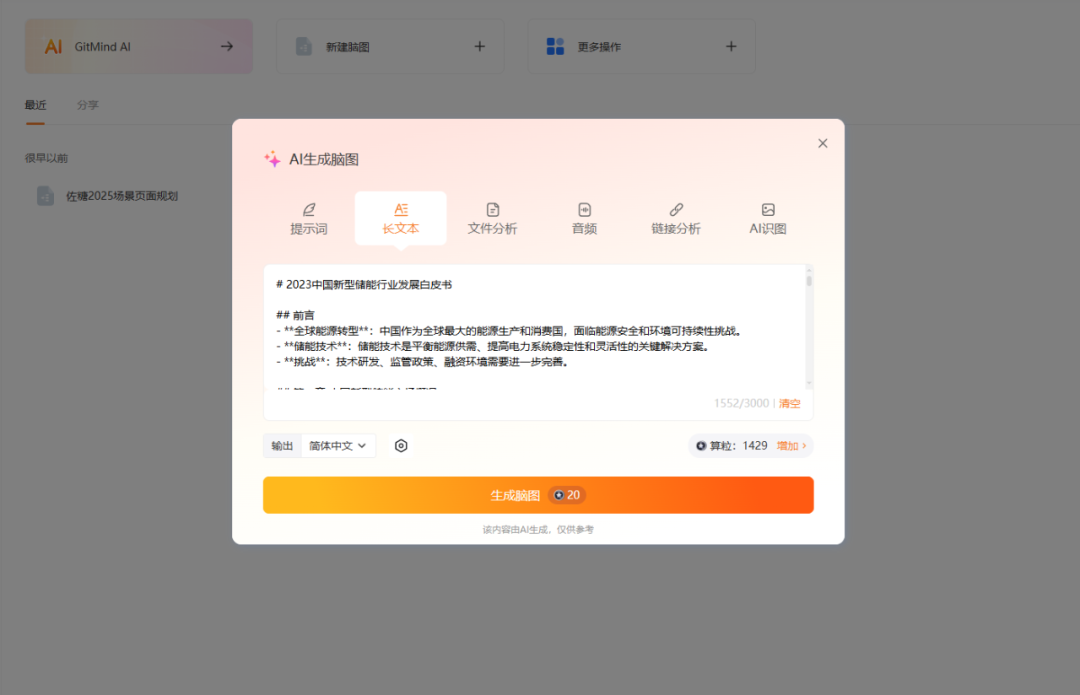Click the file icon beside 佐糖2025场景页面规划
This screenshot has width=1080, height=695.
click(45, 196)
